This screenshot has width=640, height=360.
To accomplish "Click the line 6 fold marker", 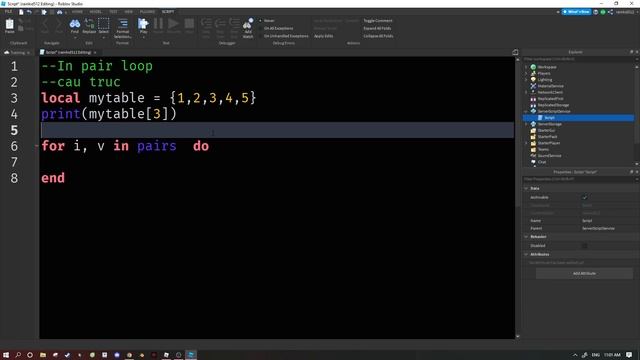I will point(36,146).
